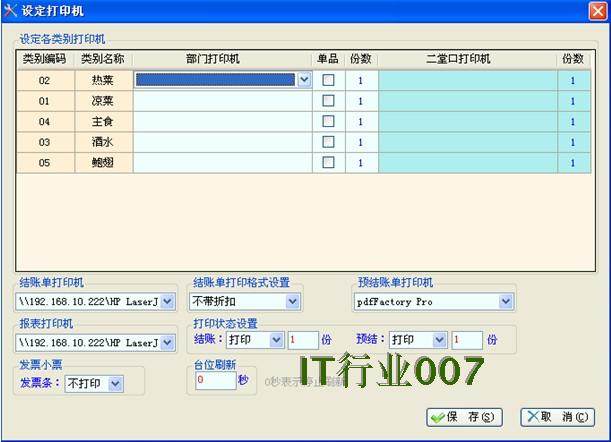Screen dimensions: 611x442
Task: Click category code cell 04
Action: [x=45, y=122]
